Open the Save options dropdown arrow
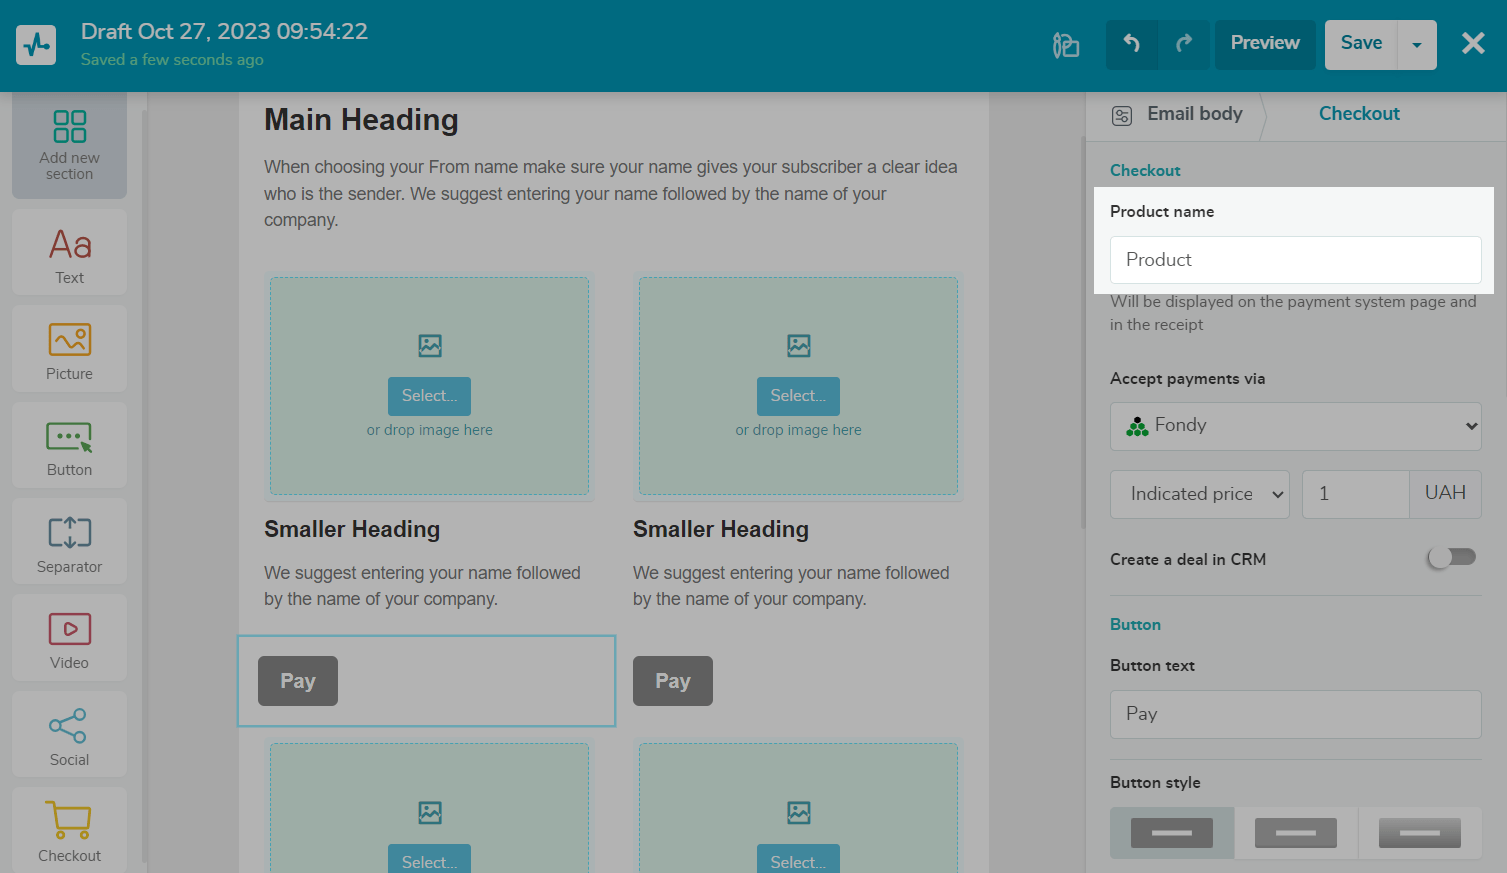 [x=1416, y=45]
